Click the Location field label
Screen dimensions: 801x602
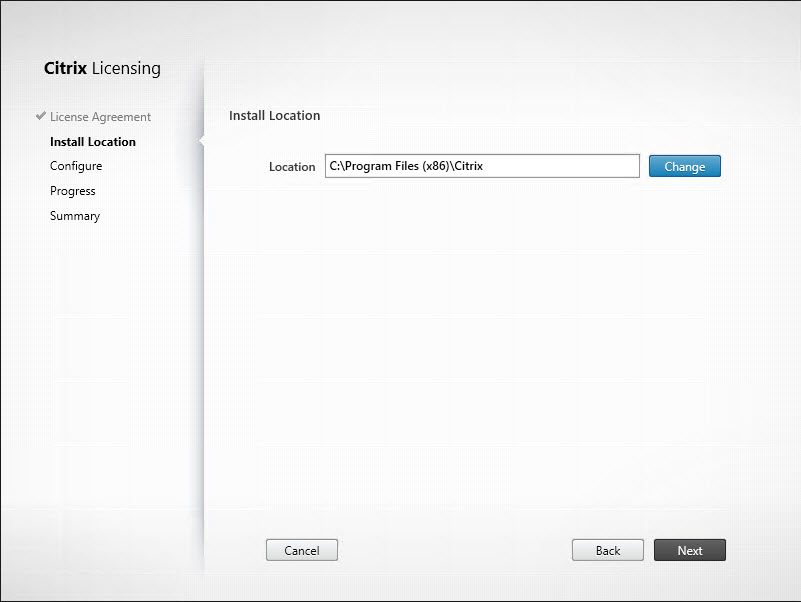292,167
